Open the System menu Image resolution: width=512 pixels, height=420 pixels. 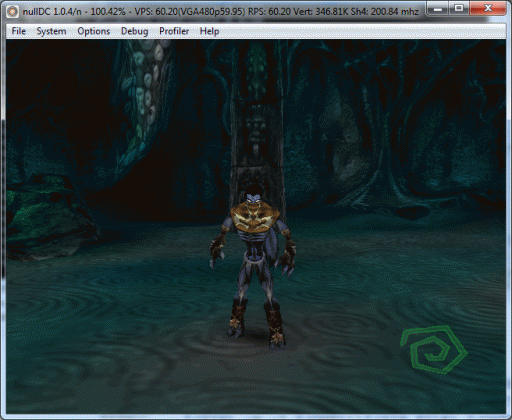coord(51,31)
